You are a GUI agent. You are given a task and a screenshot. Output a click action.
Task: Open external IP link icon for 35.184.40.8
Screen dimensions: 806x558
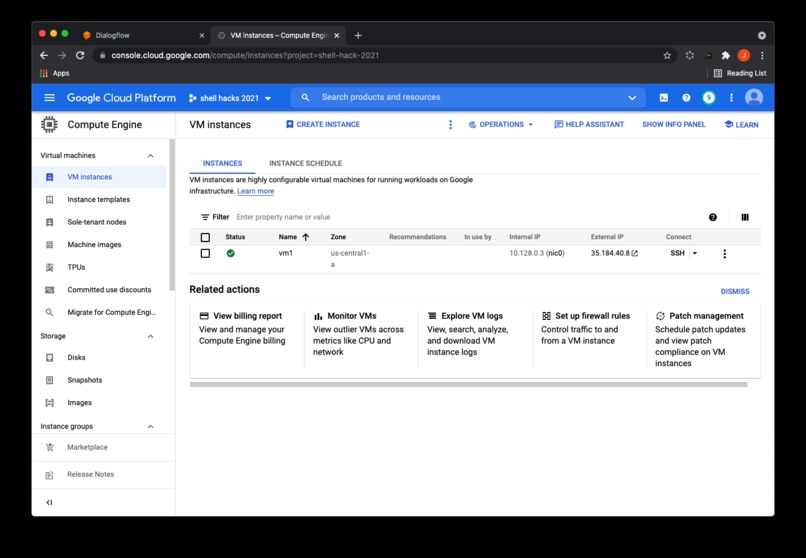point(635,253)
